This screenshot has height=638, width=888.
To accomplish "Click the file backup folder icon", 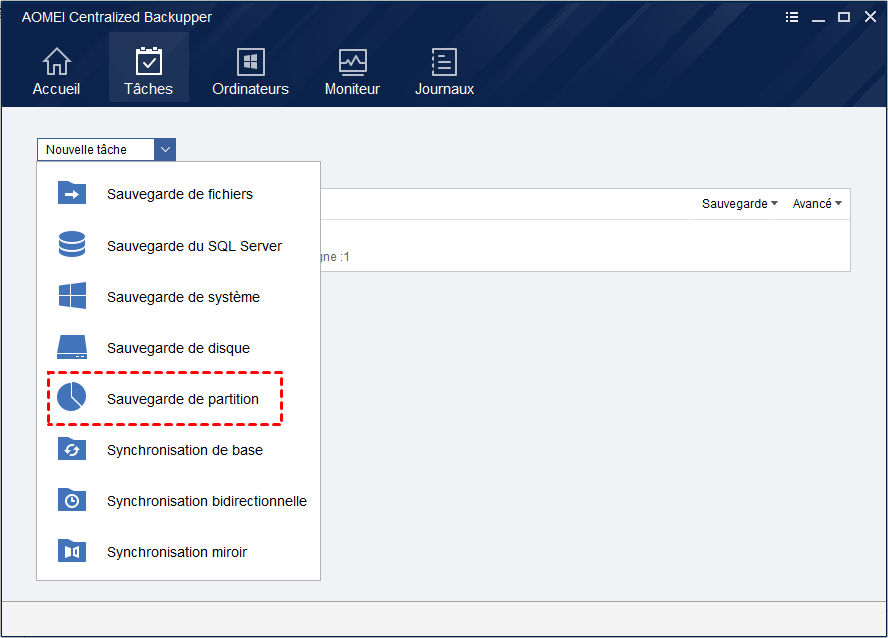I will point(72,193).
